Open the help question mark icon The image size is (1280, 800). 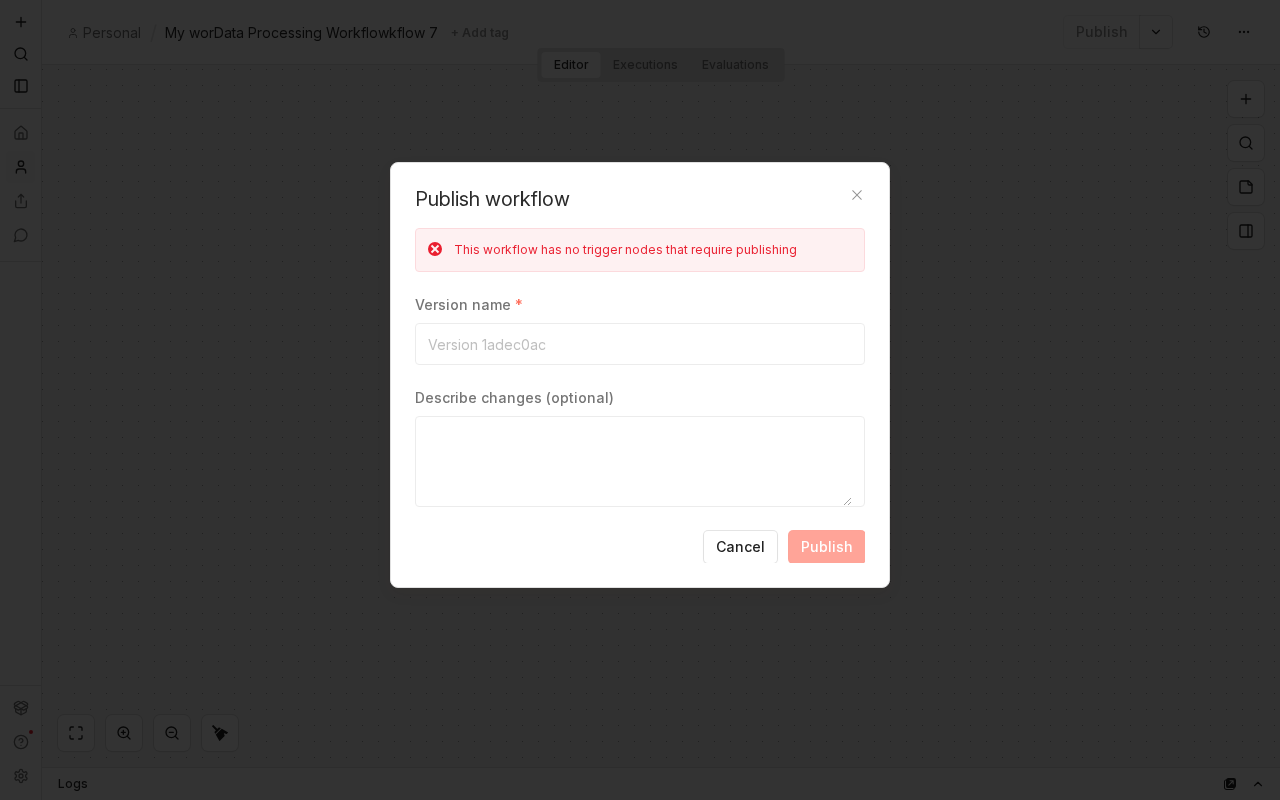pos(21,742)
